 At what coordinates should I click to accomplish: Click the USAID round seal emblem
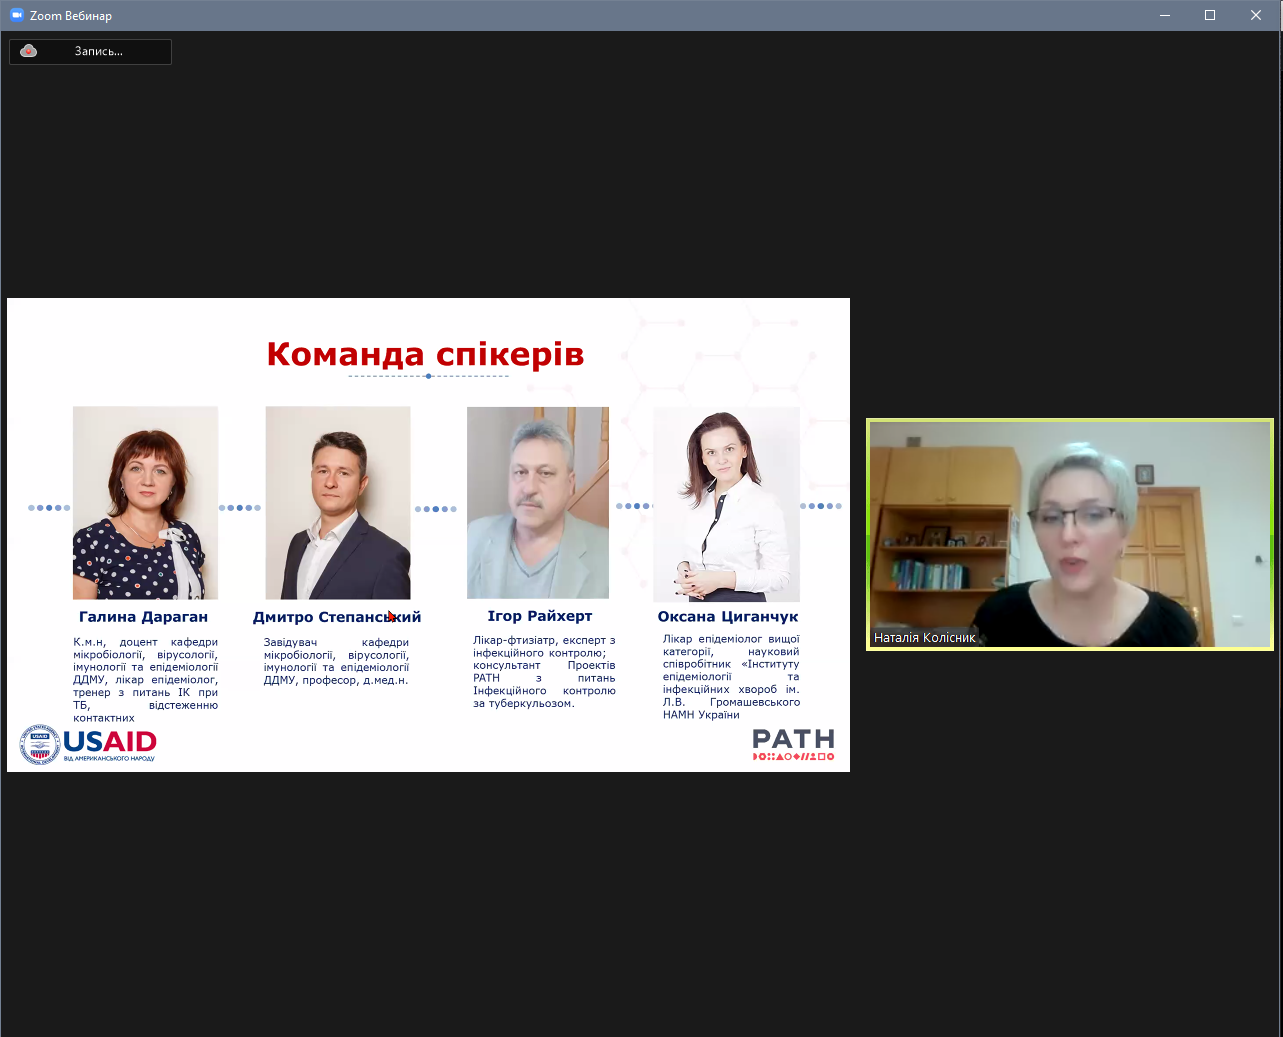tap(40, 744)
